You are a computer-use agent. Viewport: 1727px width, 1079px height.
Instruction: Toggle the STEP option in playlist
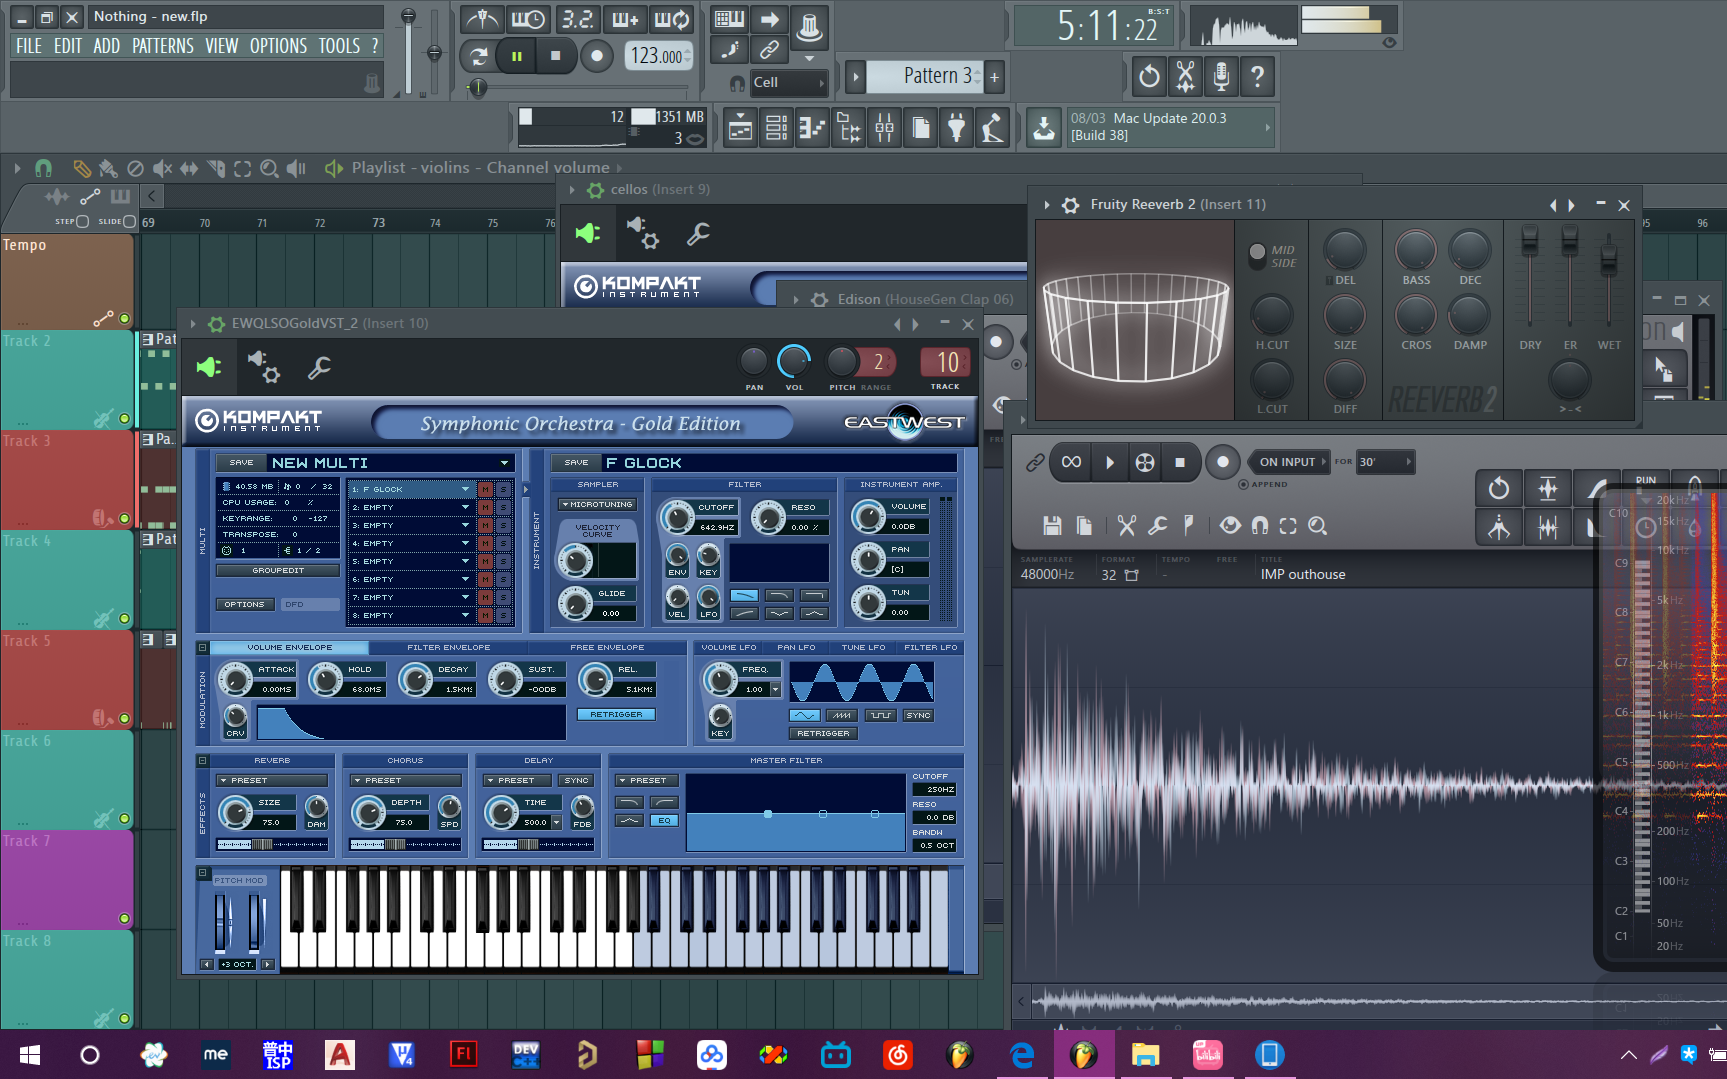click(82, 221)
